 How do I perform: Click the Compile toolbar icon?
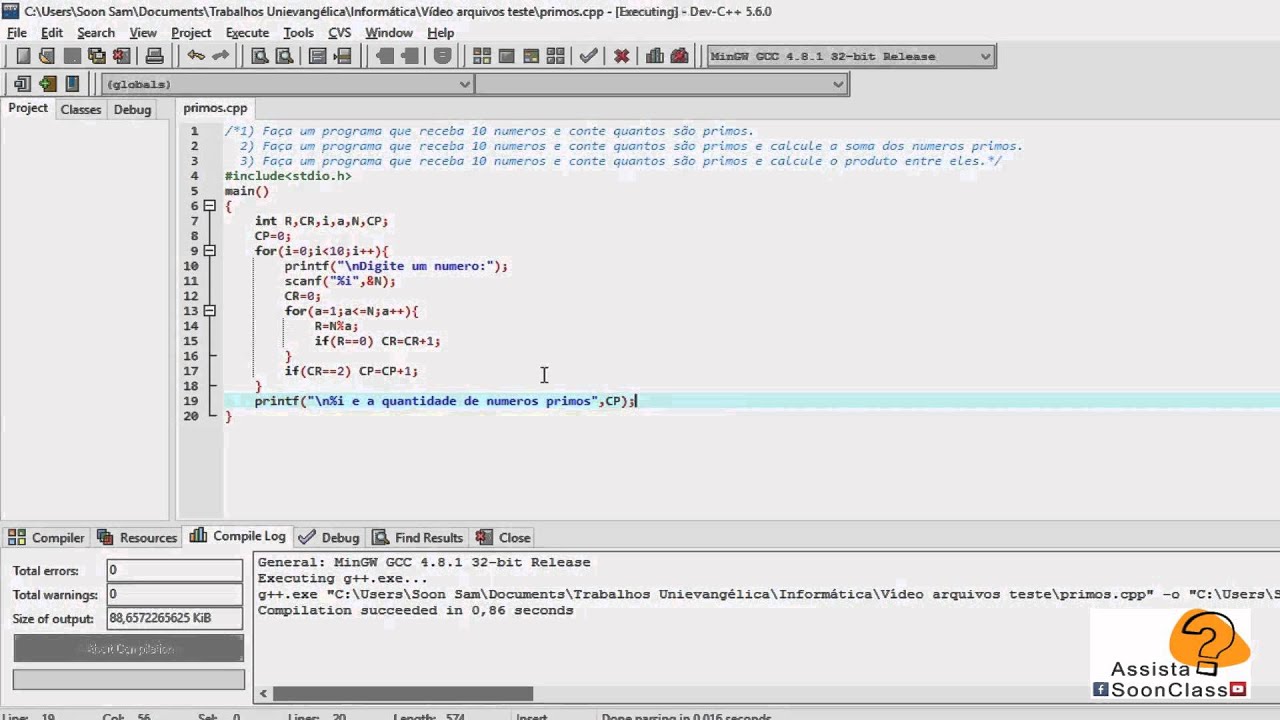tap(482, 56)
